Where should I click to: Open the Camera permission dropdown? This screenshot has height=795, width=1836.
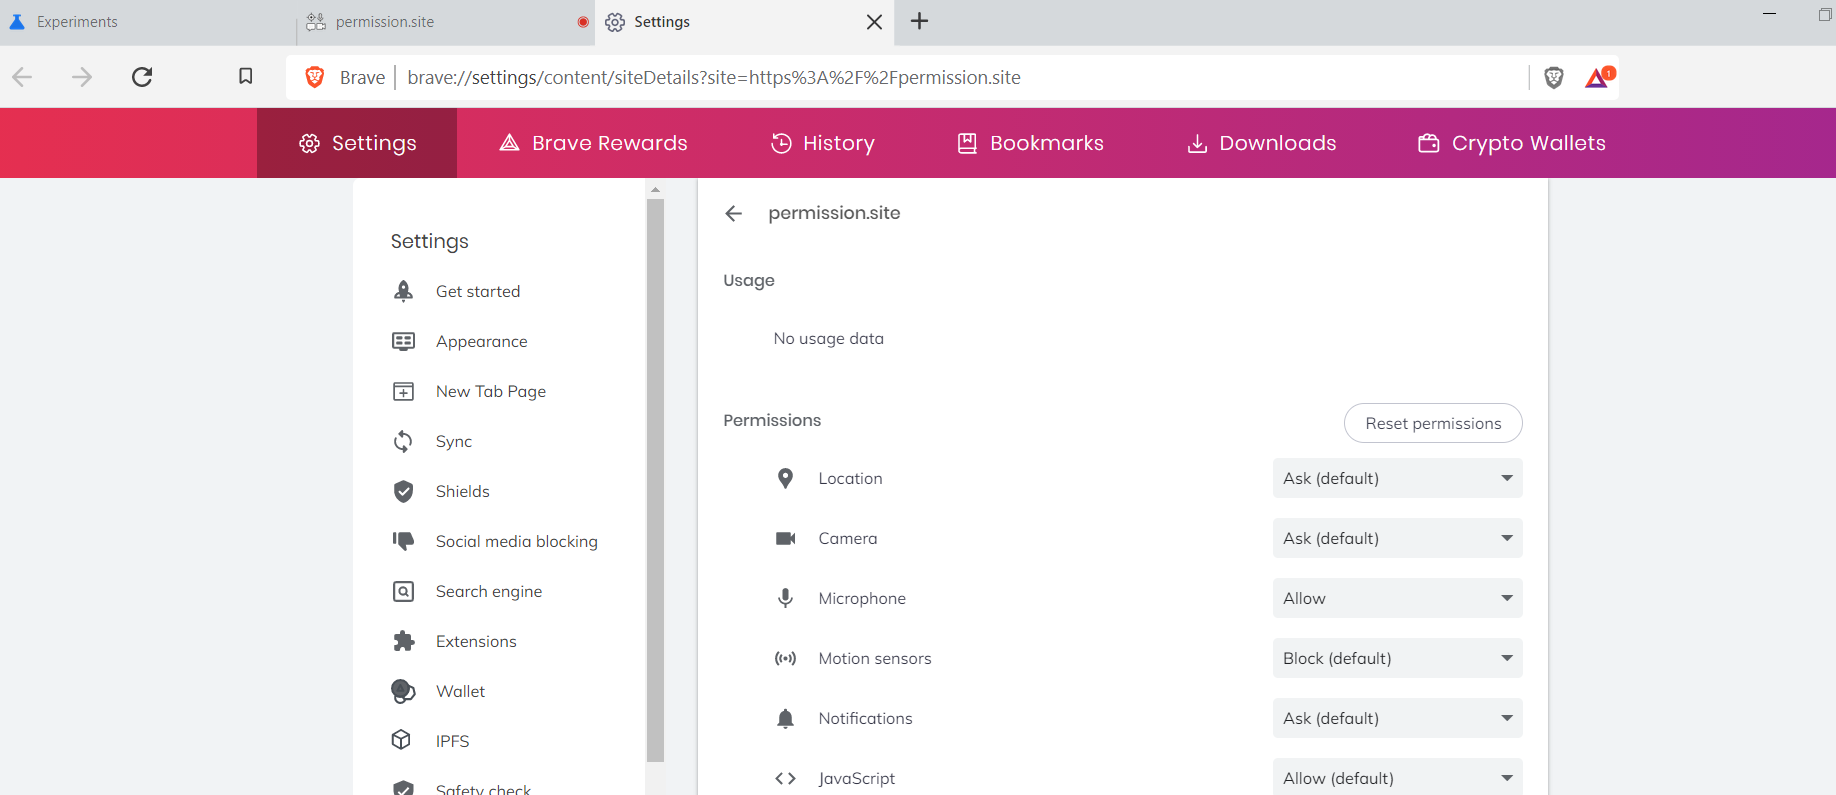(x=1397, y=538)
